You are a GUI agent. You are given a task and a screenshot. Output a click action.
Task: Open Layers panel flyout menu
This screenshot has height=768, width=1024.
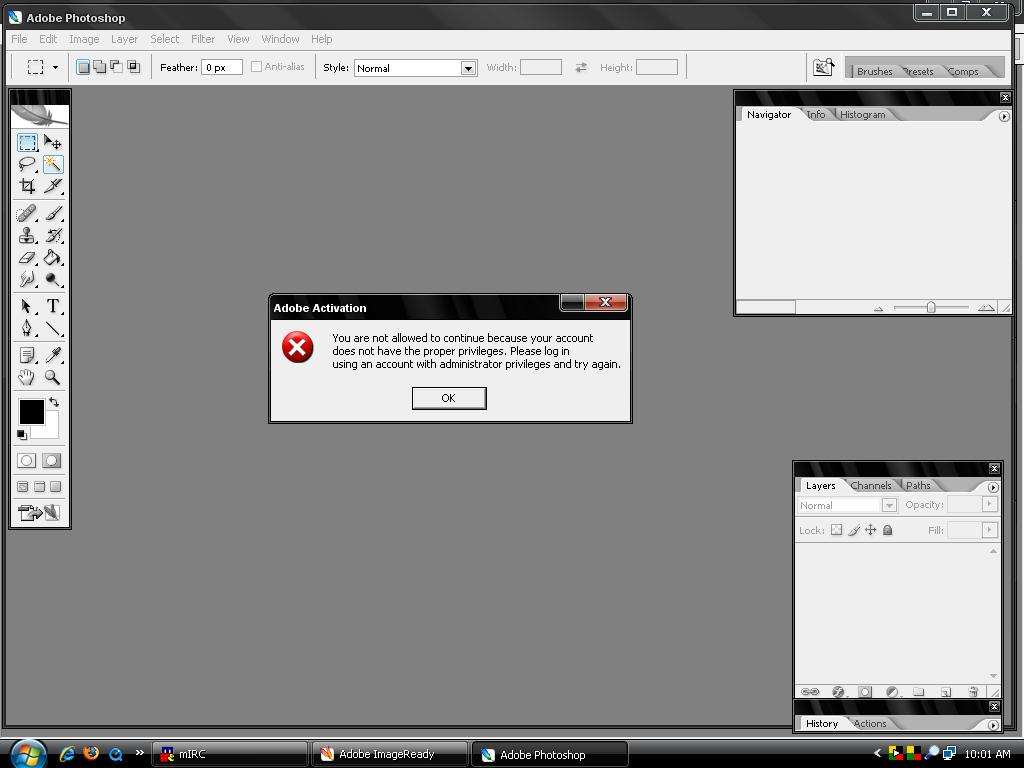[993, 487]
